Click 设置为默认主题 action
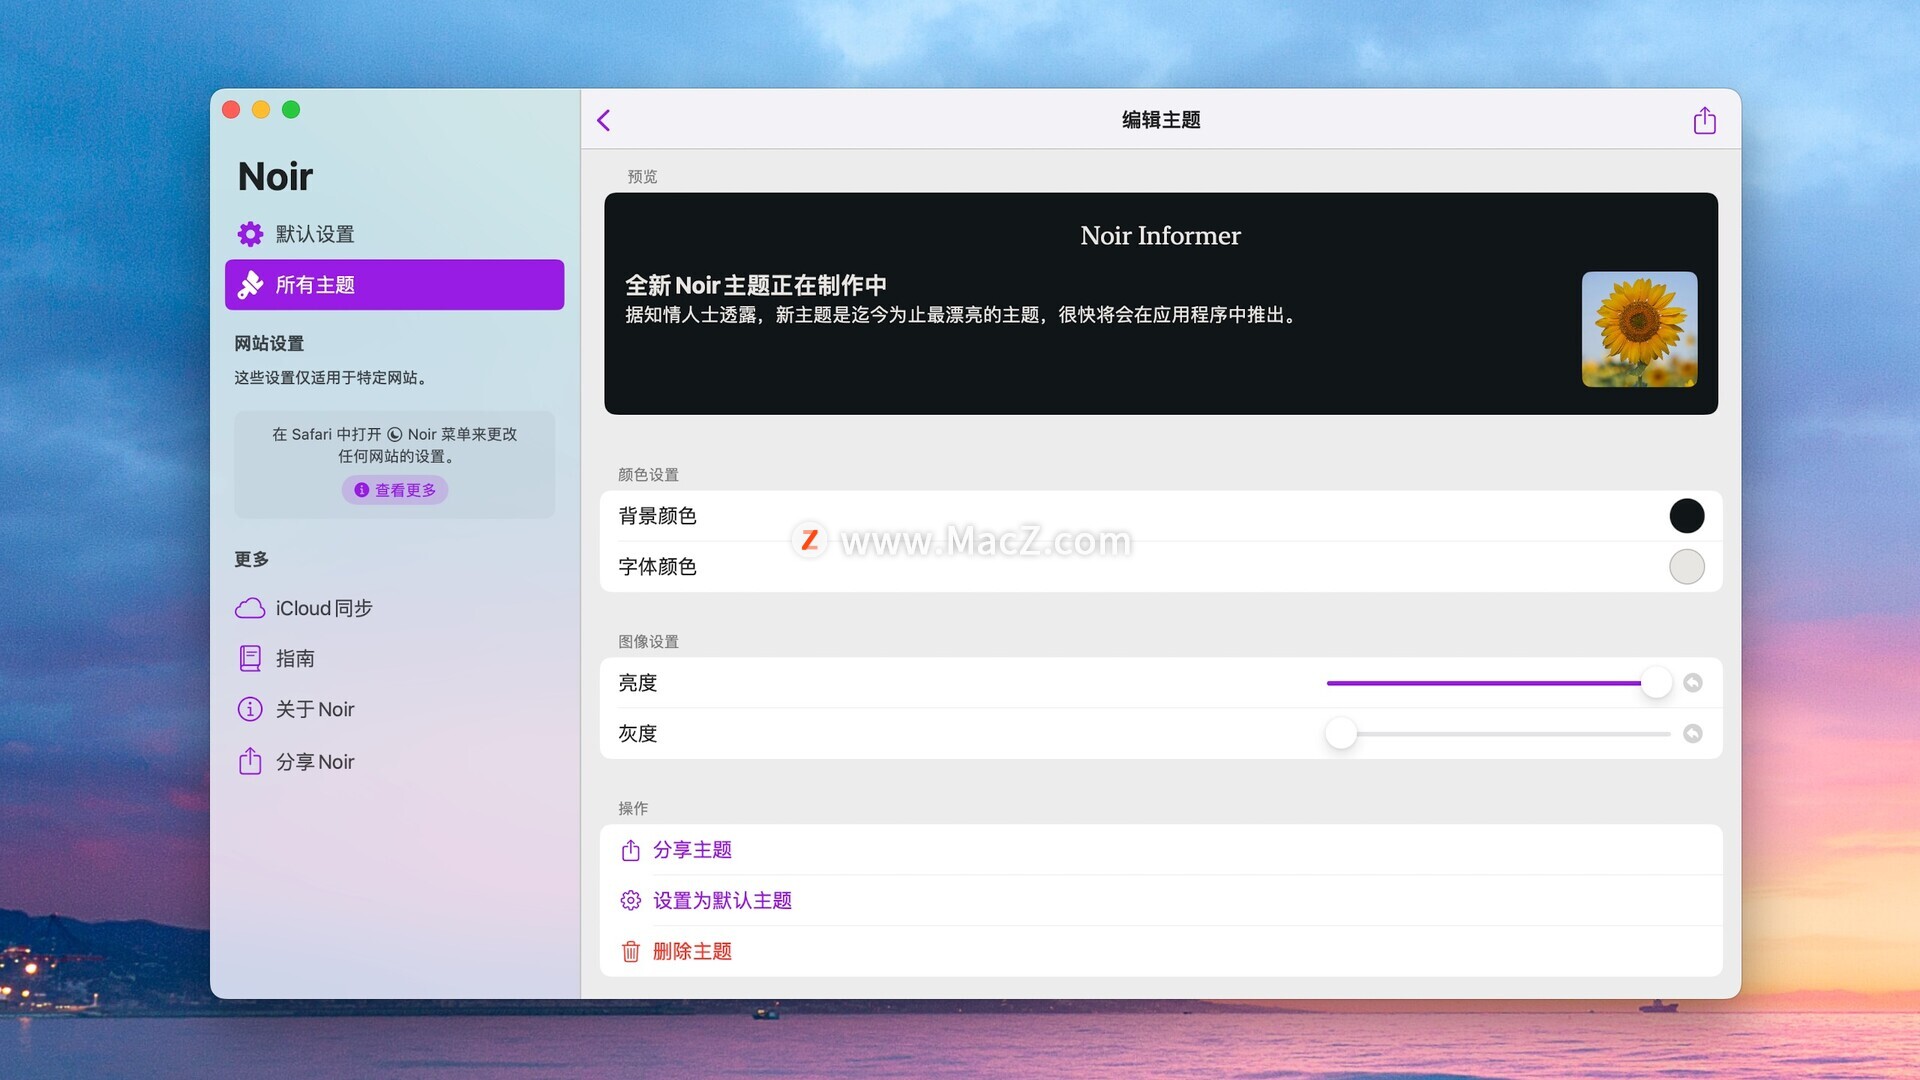Image resolution: width=1920 pixels, height=1080 pixels. [1161, 901]
